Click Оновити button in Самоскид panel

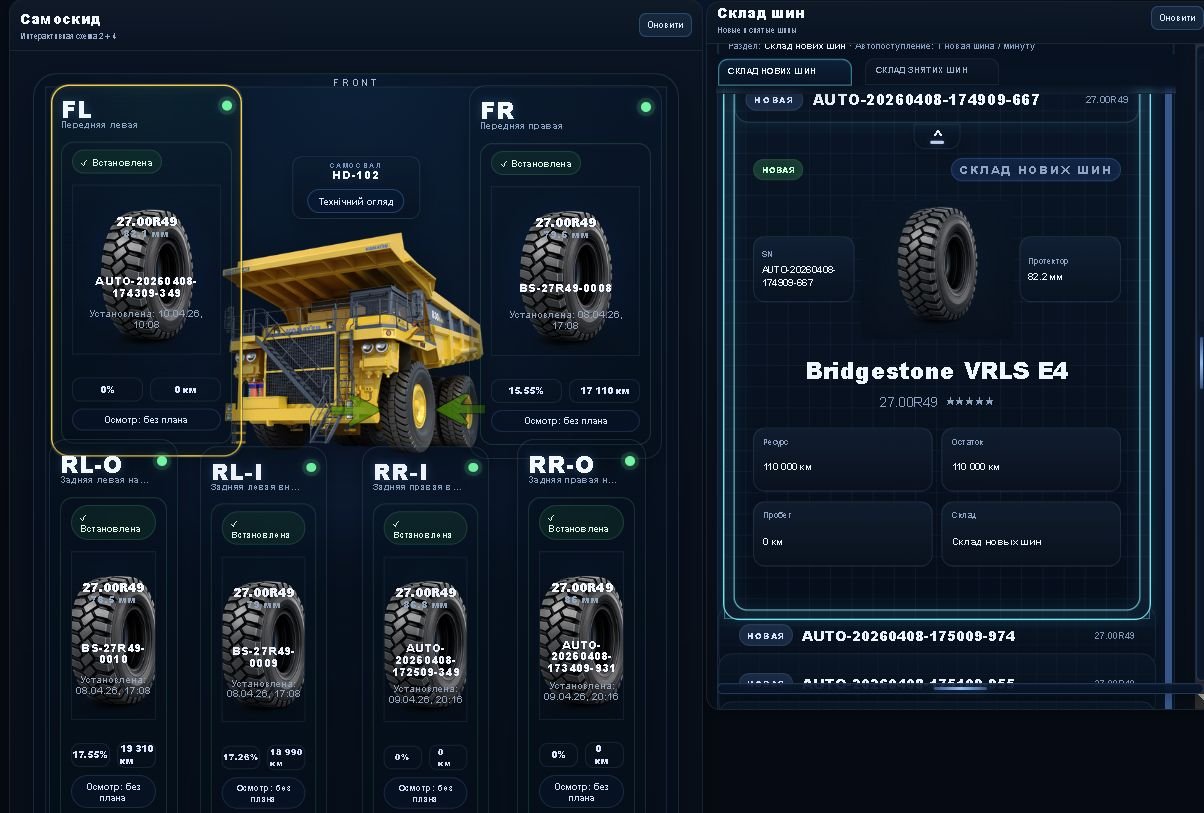click(665, 25)
